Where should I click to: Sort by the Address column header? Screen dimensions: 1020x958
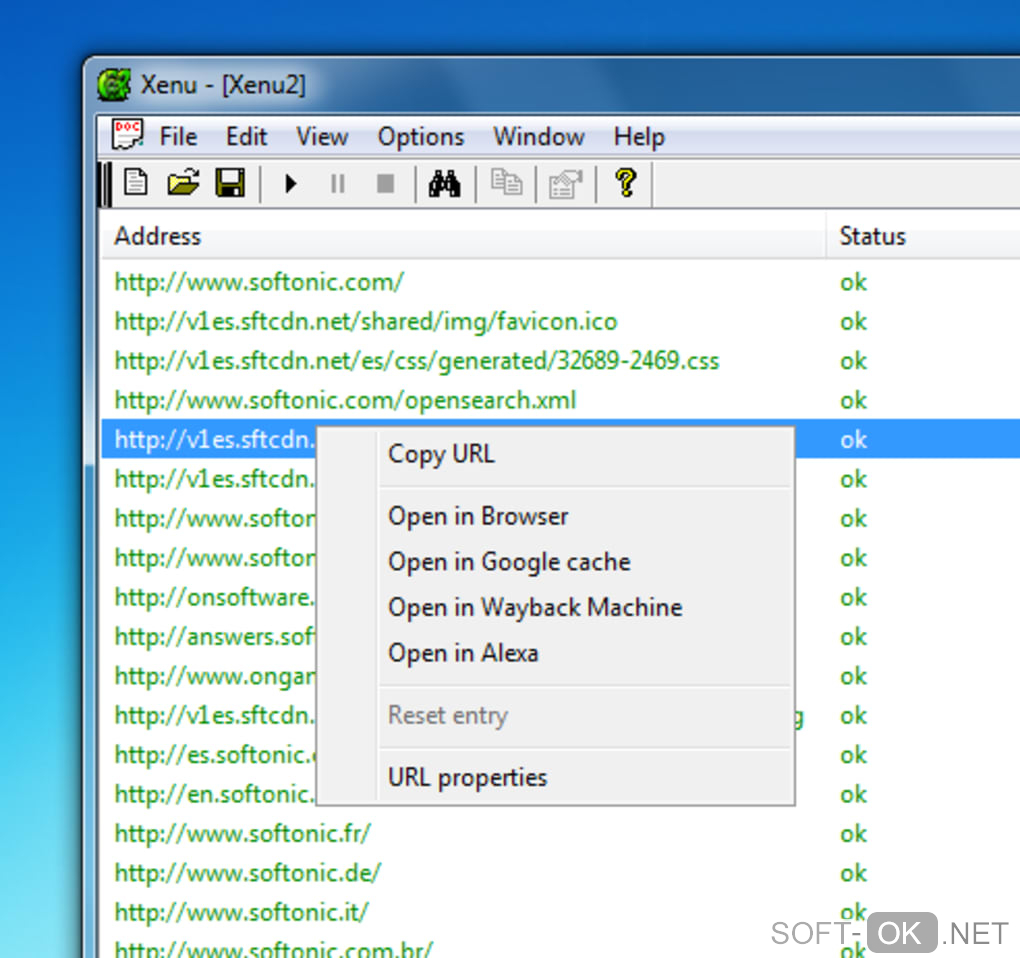click(x=463, y=236)
